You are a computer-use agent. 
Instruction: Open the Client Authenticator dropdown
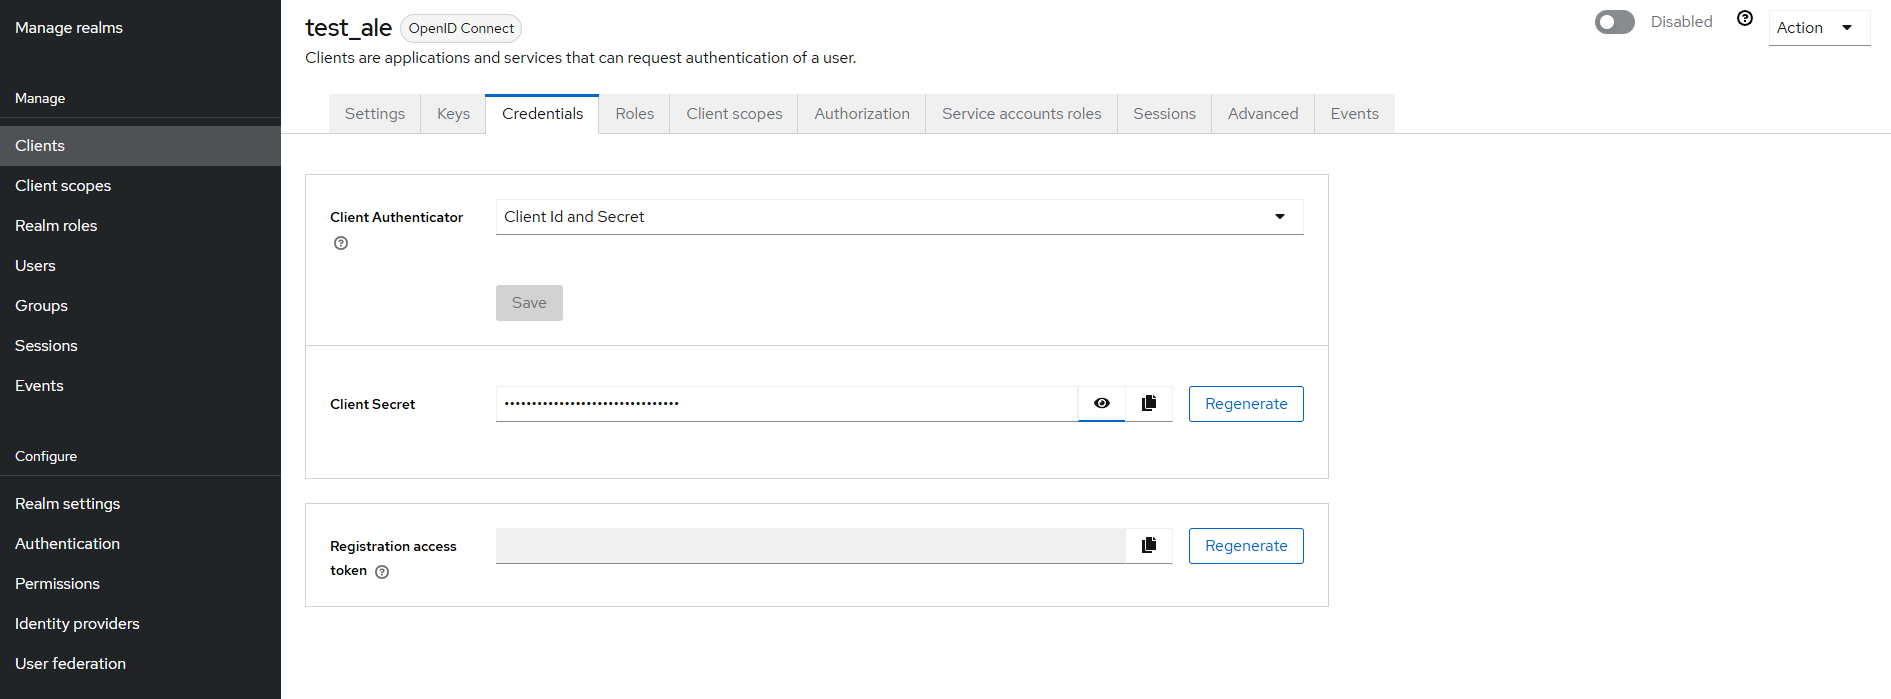(x=898, y=217)
